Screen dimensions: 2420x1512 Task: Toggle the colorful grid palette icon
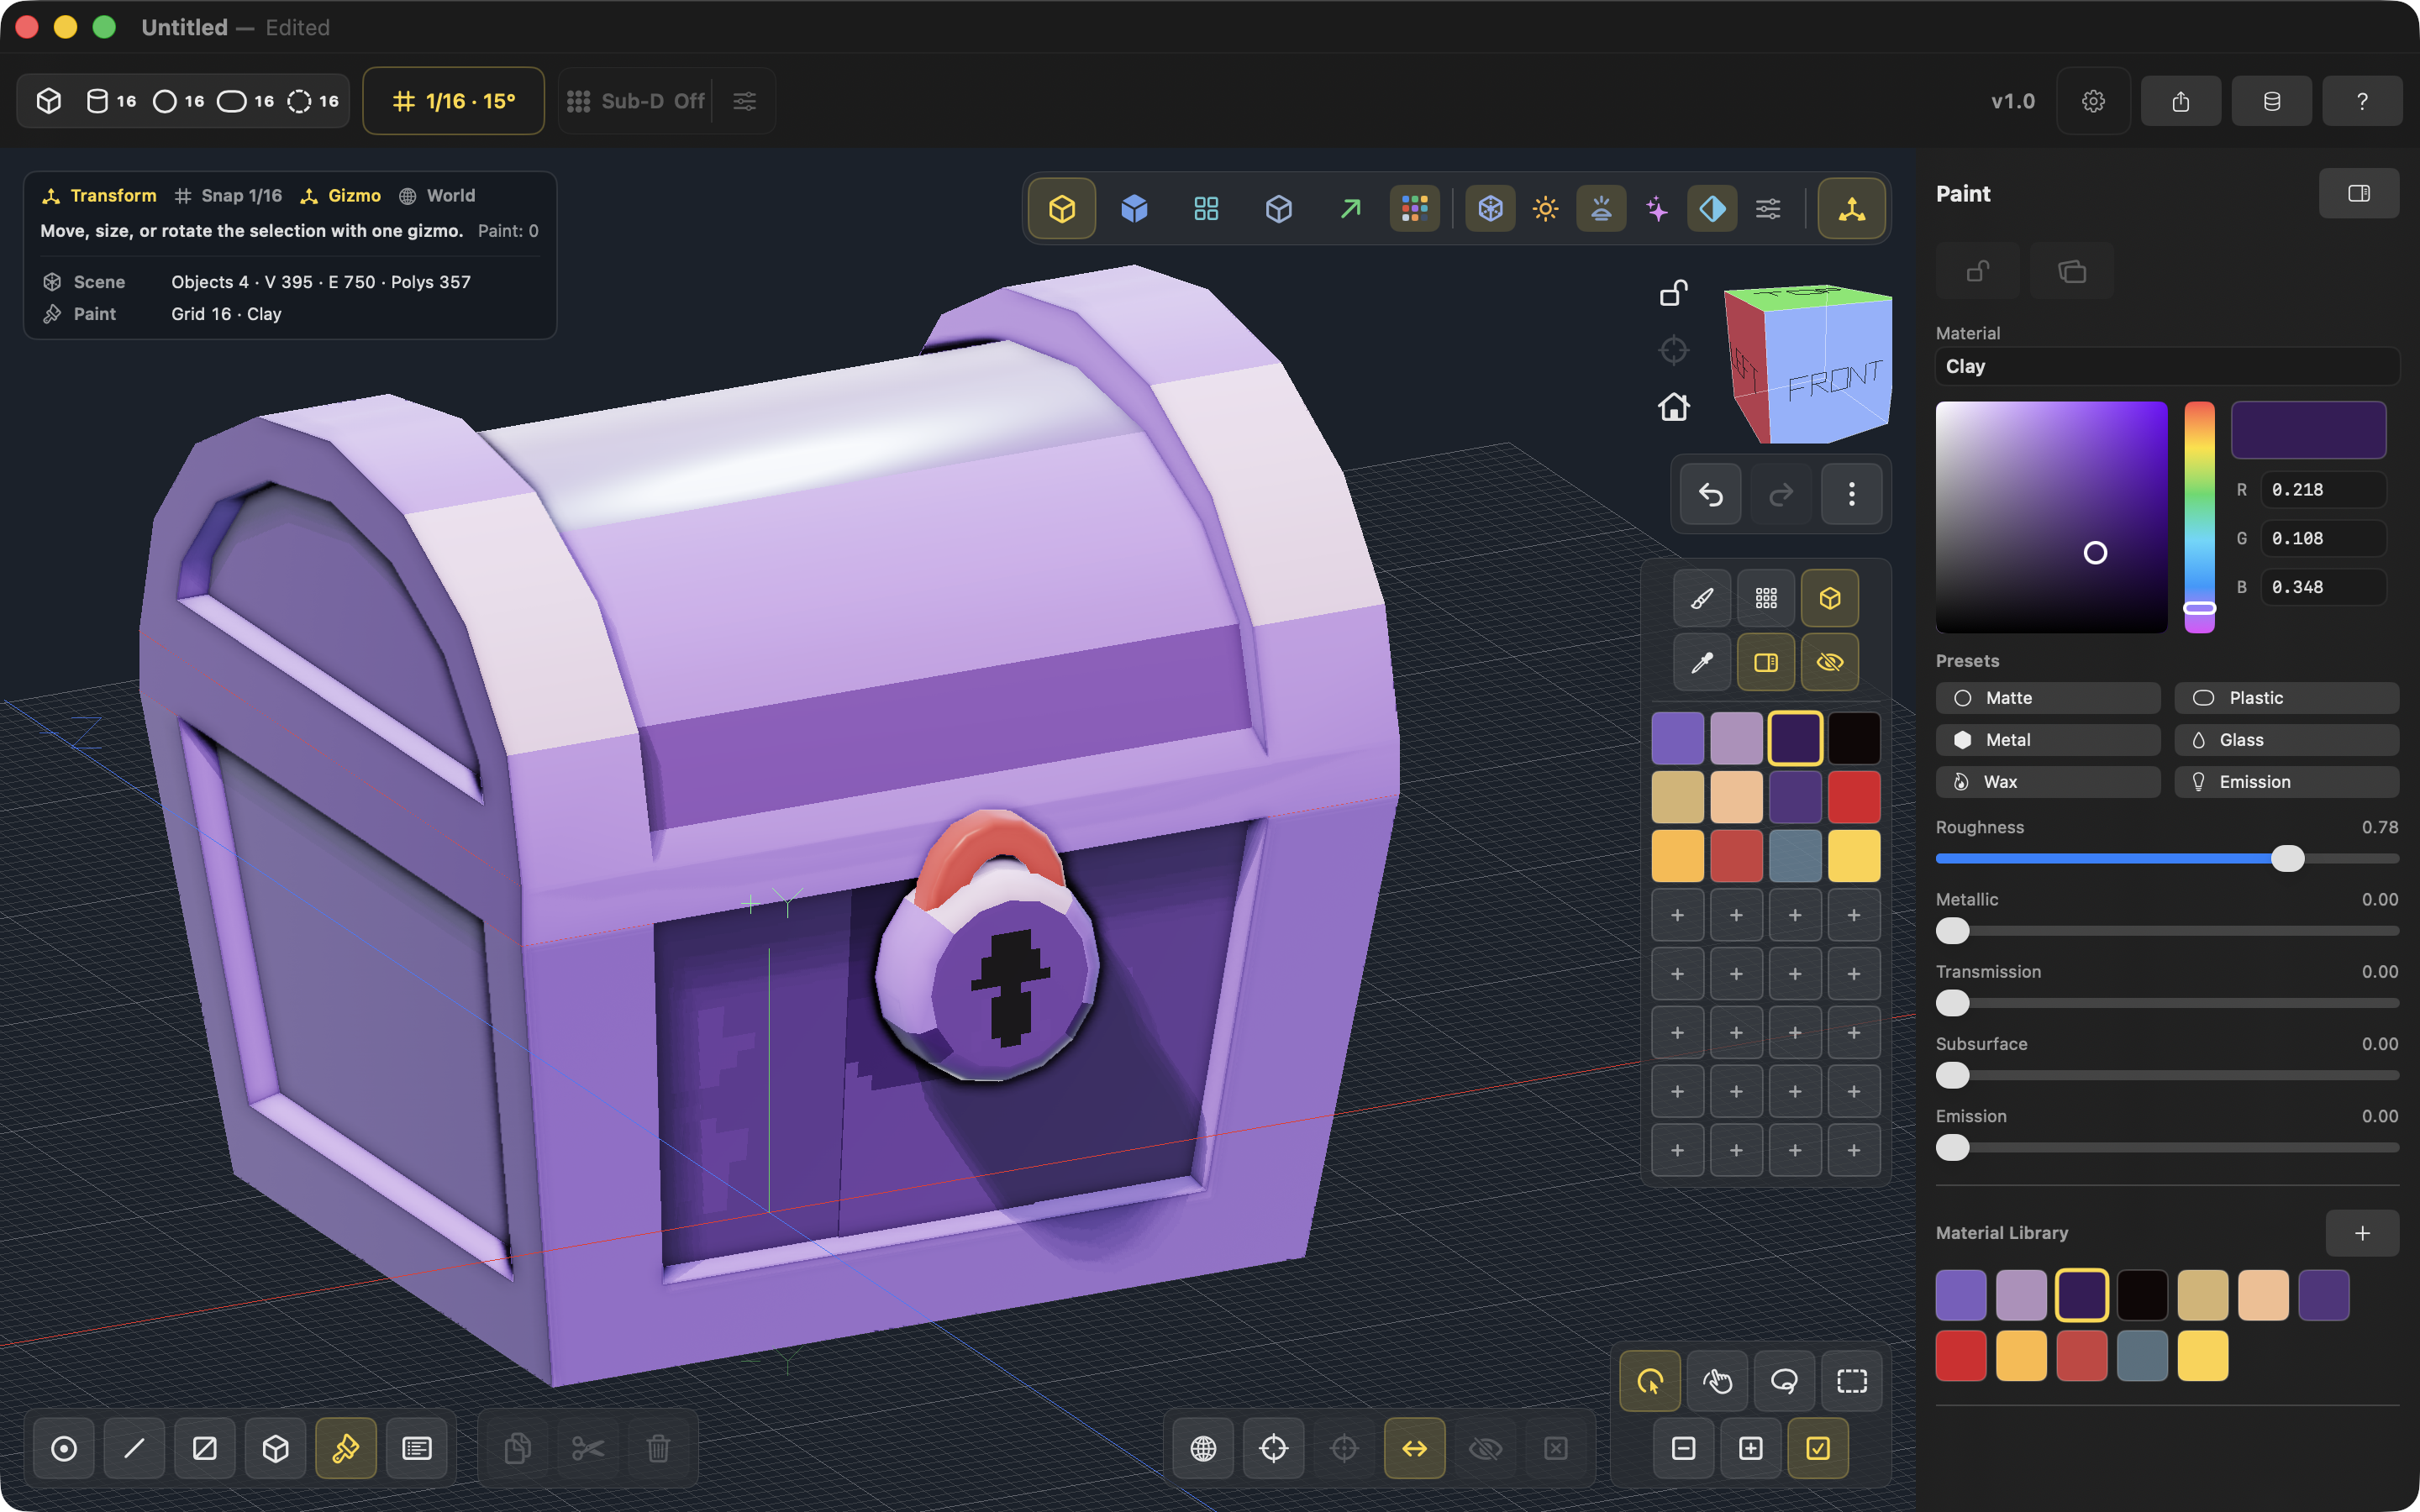point(1414,209)
